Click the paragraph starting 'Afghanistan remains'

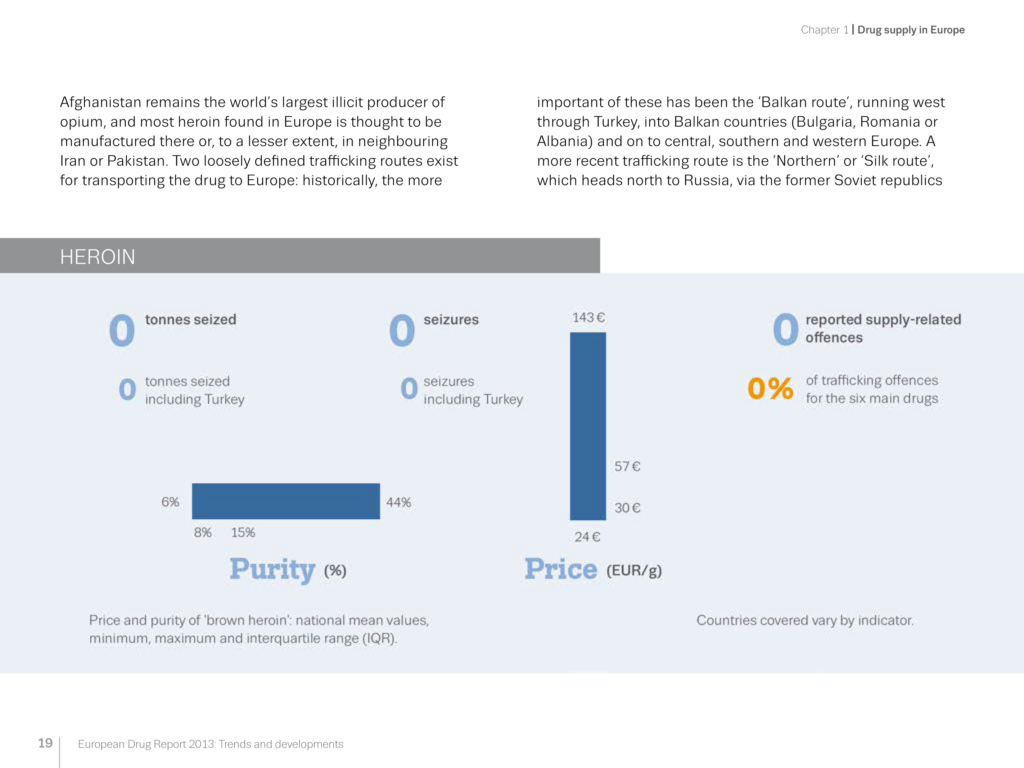coord(252,141)
